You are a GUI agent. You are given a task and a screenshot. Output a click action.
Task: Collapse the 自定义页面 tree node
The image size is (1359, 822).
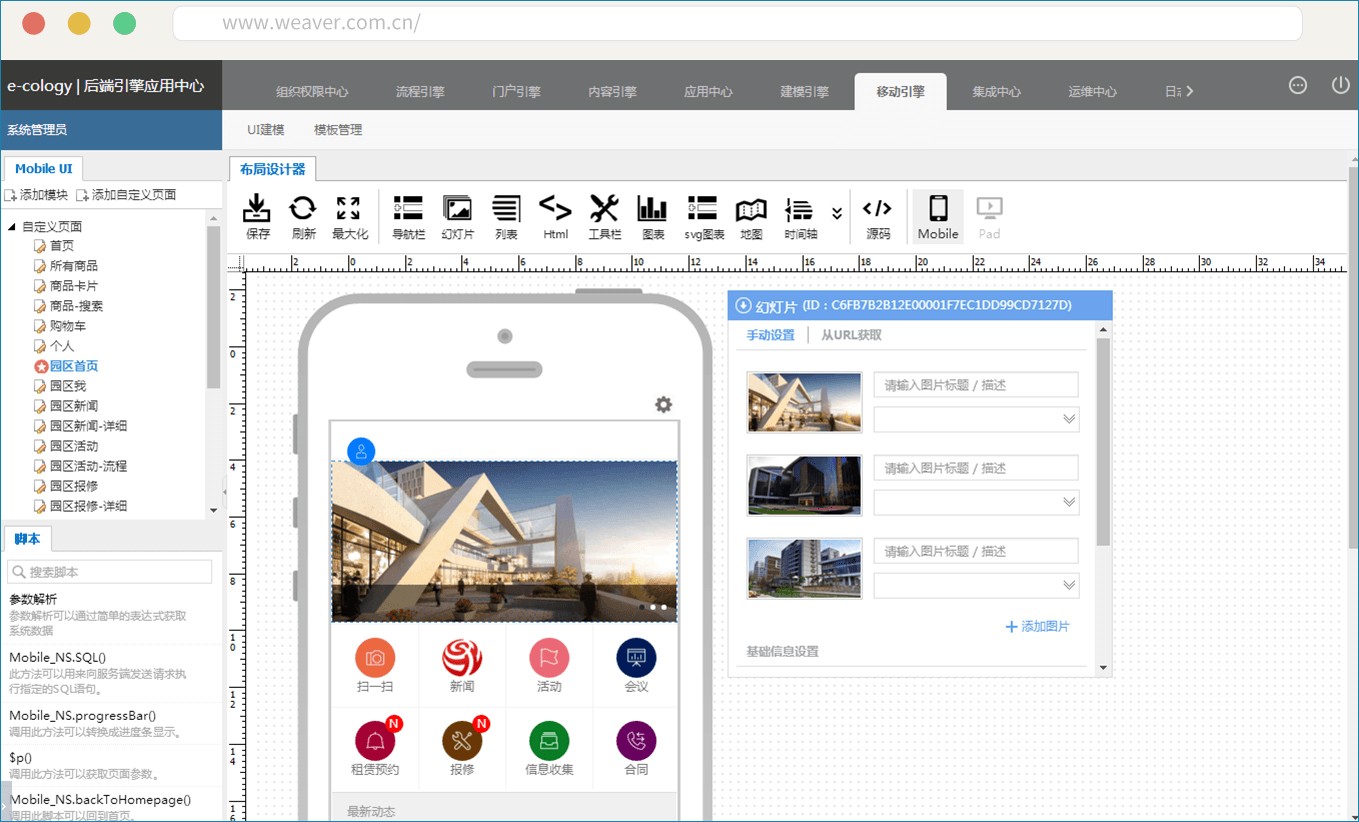(12, 227)
